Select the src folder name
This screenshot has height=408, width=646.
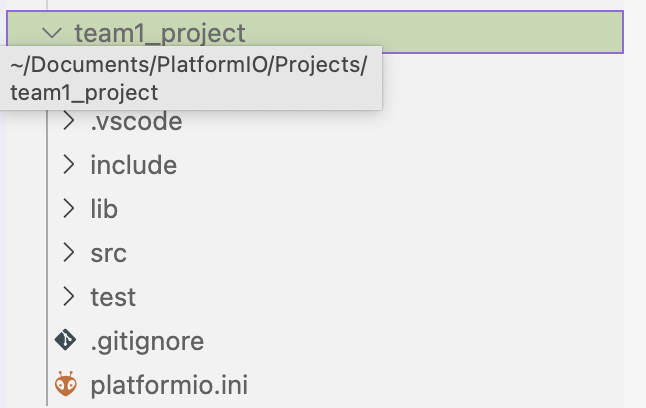(109, 253)
